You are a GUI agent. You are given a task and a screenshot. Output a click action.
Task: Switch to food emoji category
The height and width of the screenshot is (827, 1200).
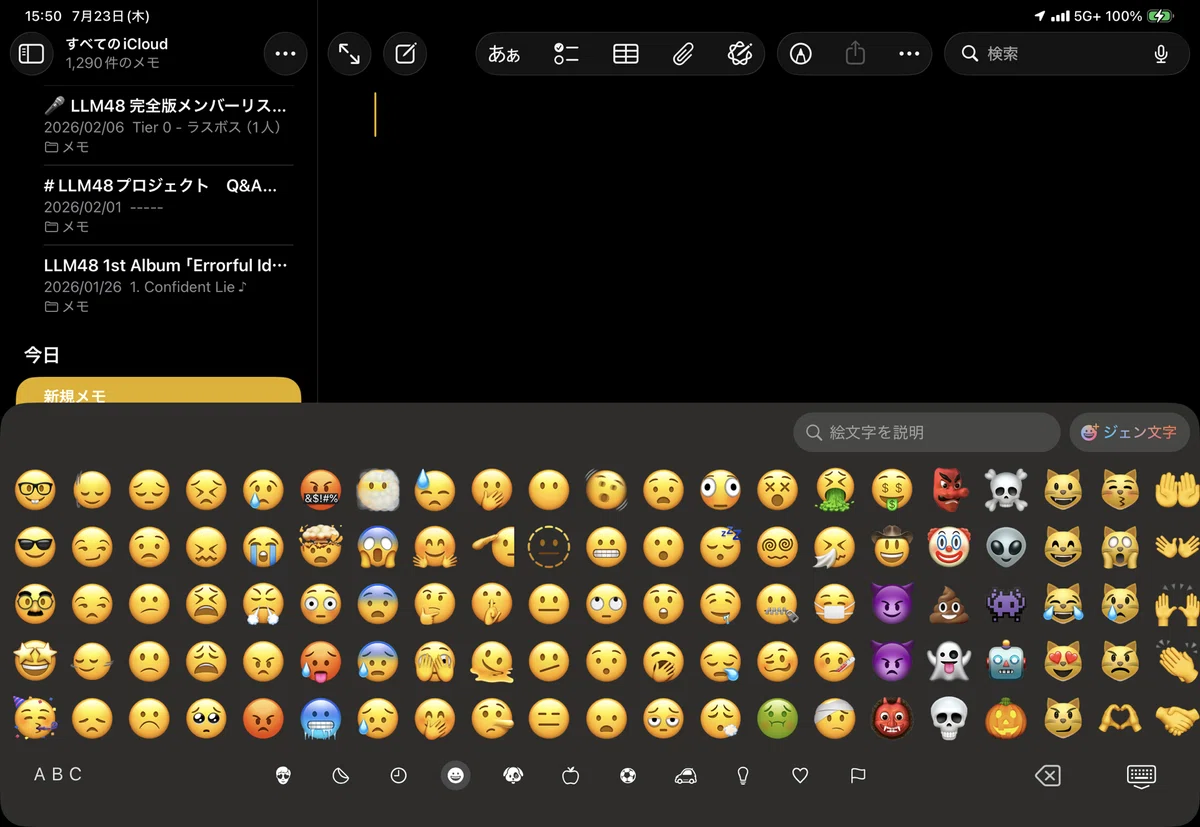coord(570,775)
